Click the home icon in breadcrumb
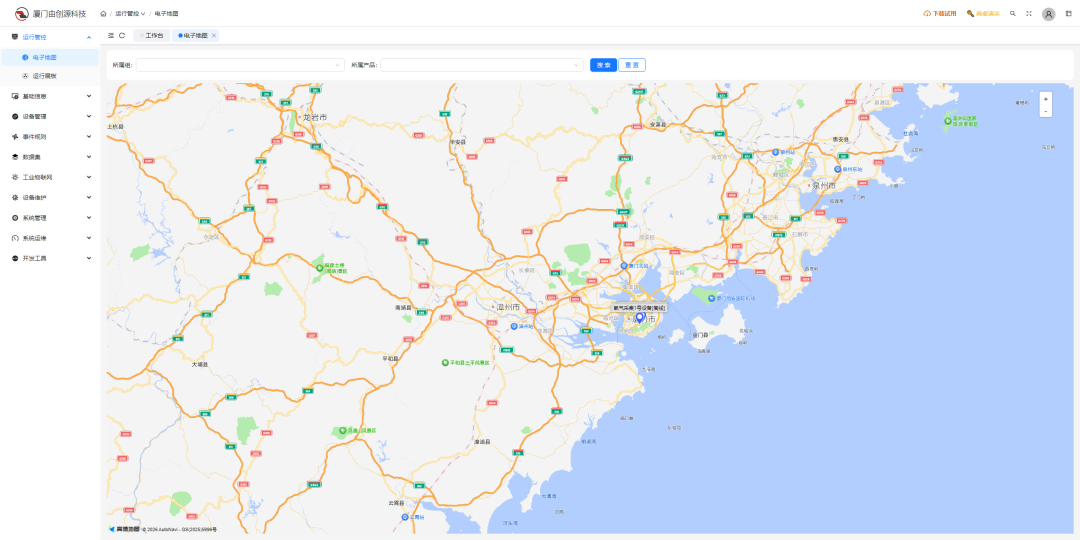 [103, 14]
